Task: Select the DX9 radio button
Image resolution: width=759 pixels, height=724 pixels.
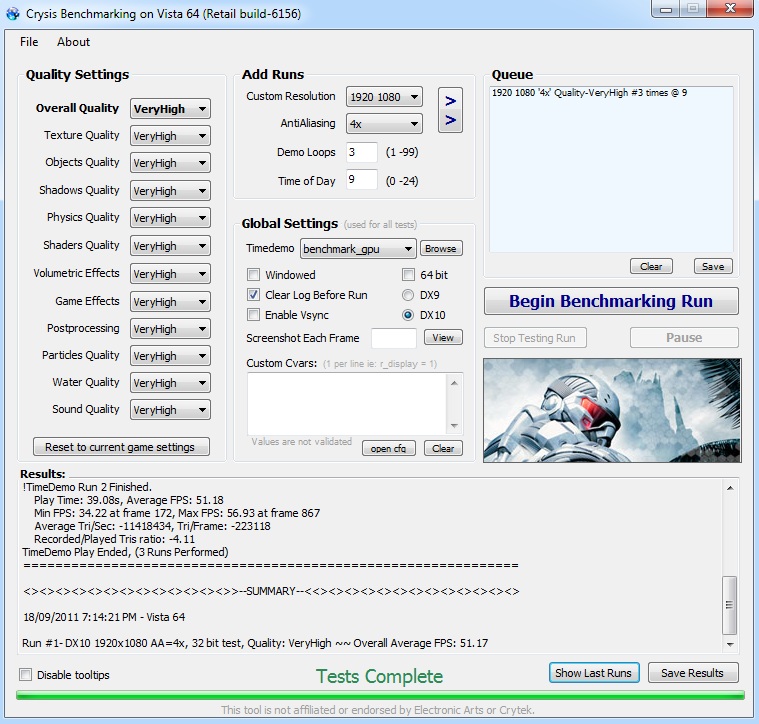Action: 408,295
